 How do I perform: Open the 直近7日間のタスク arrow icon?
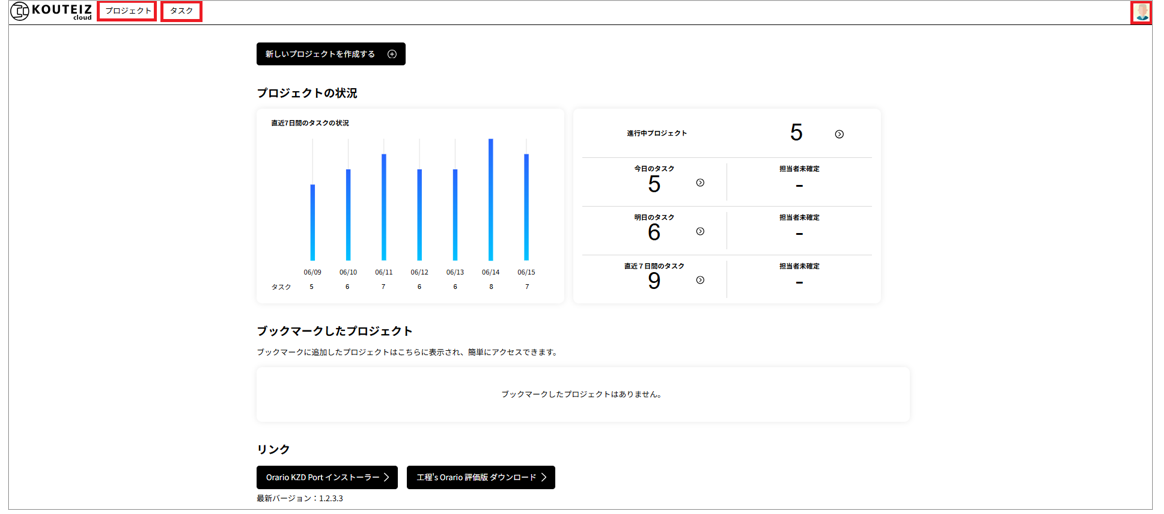click(x=700, y=280)
